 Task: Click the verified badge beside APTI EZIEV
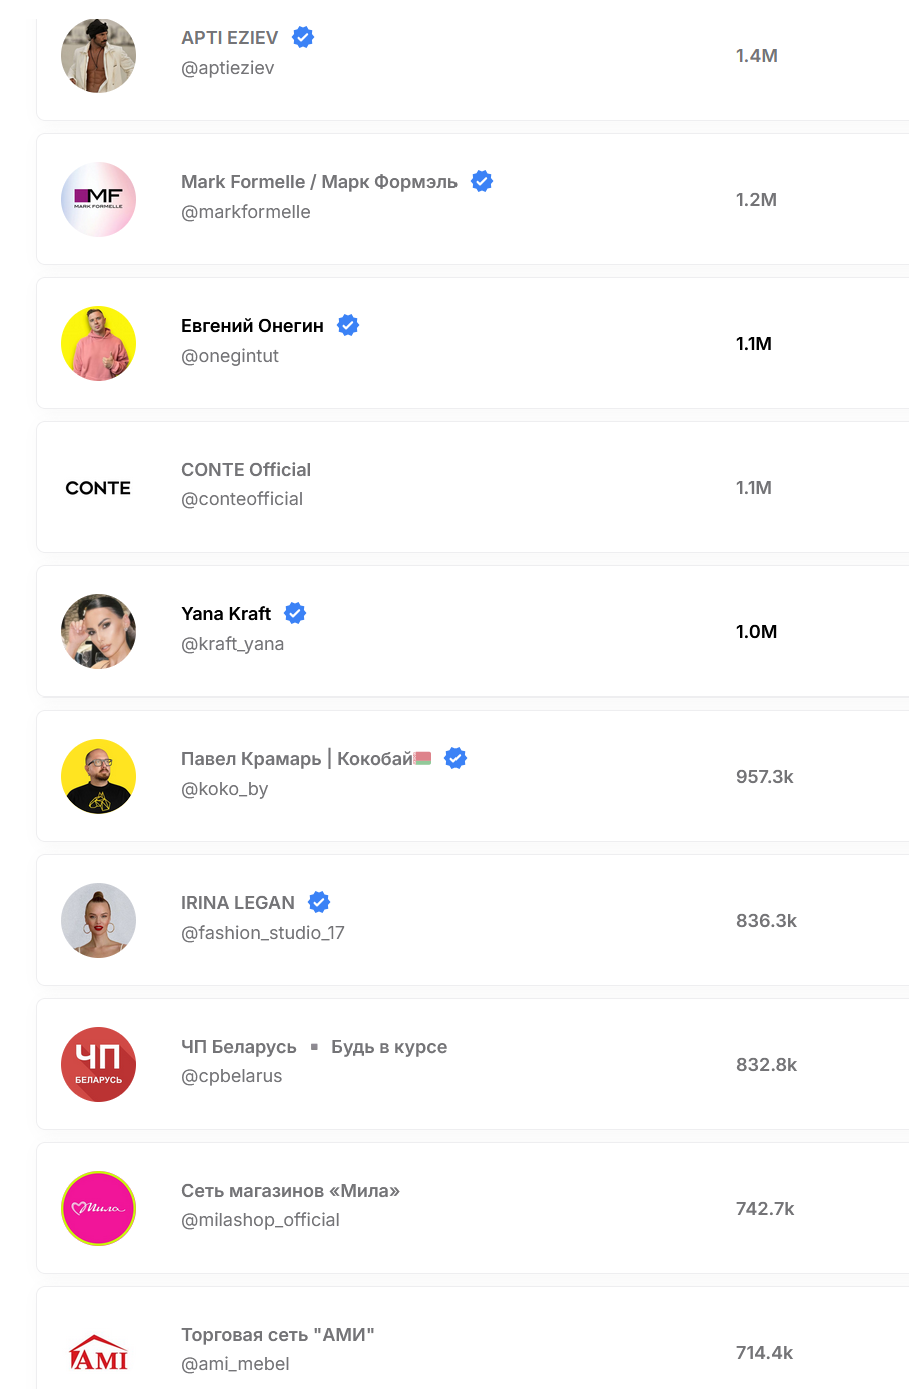point(303,37)
